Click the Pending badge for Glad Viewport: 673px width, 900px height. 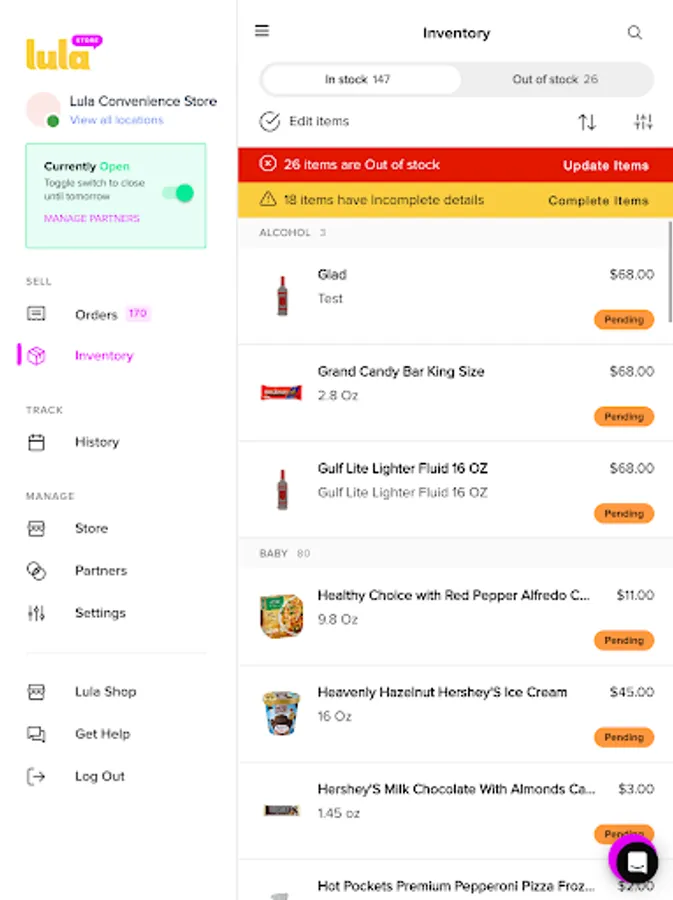(x=624, y=320)
